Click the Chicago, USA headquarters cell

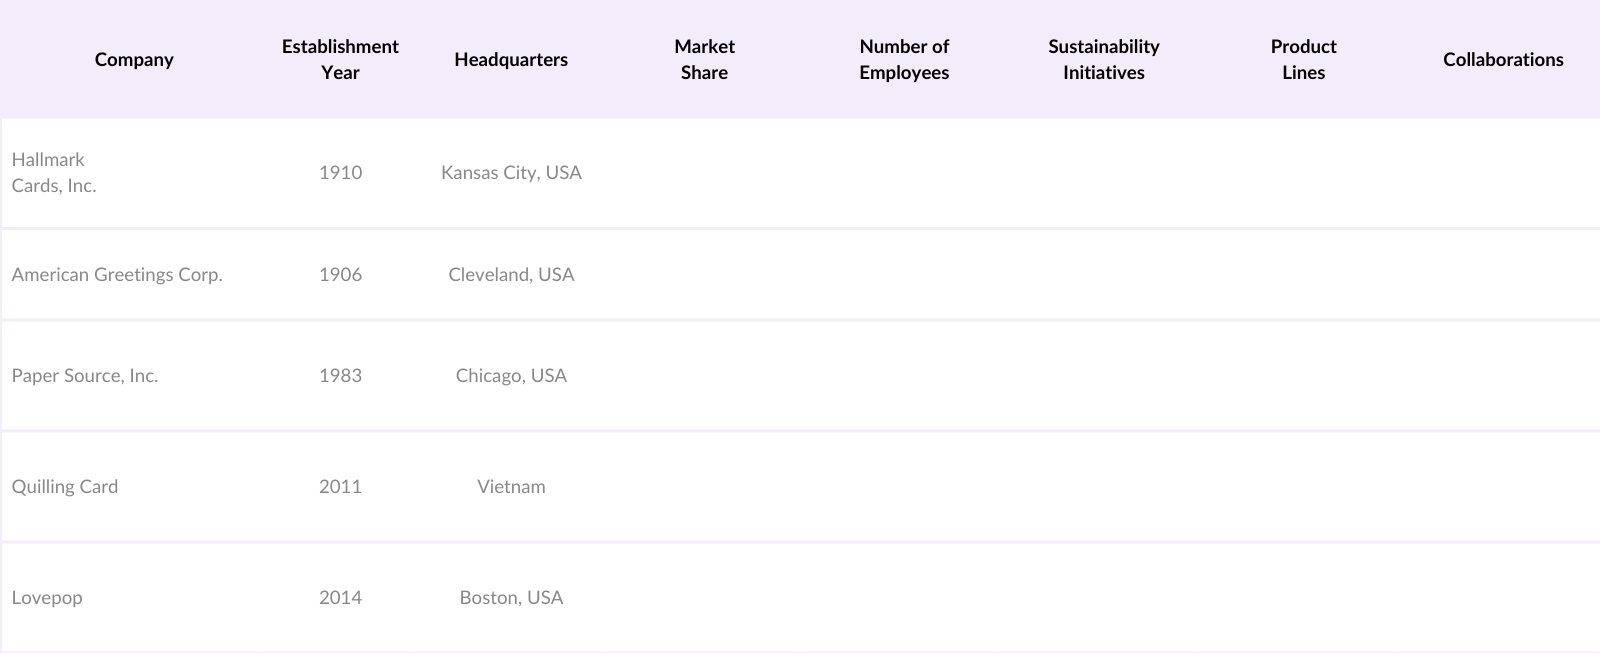(x=511, y=375)
